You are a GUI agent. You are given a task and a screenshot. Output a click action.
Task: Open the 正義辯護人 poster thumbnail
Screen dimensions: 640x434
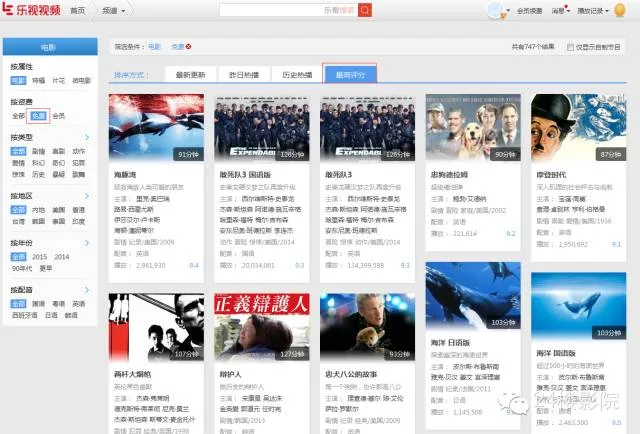pyautogui.click(x=262, y=327)
